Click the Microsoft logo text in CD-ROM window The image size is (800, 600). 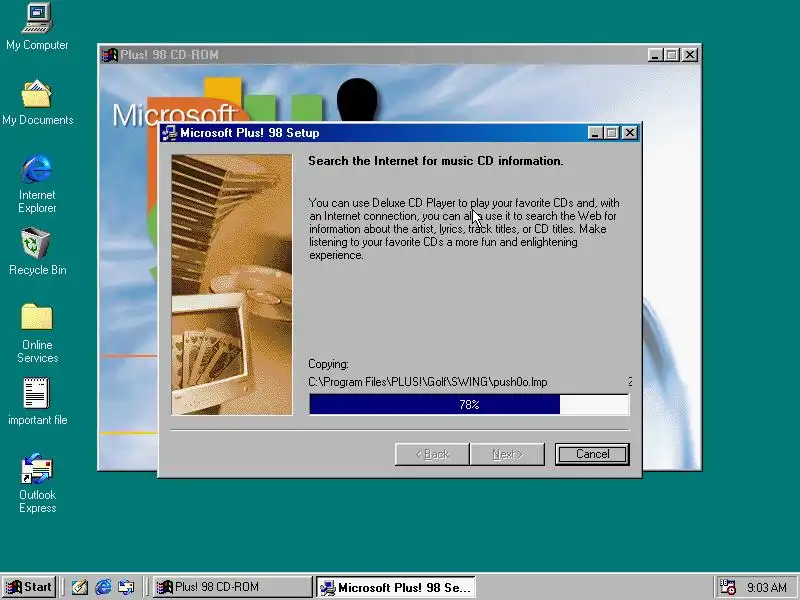pos(173,114)
